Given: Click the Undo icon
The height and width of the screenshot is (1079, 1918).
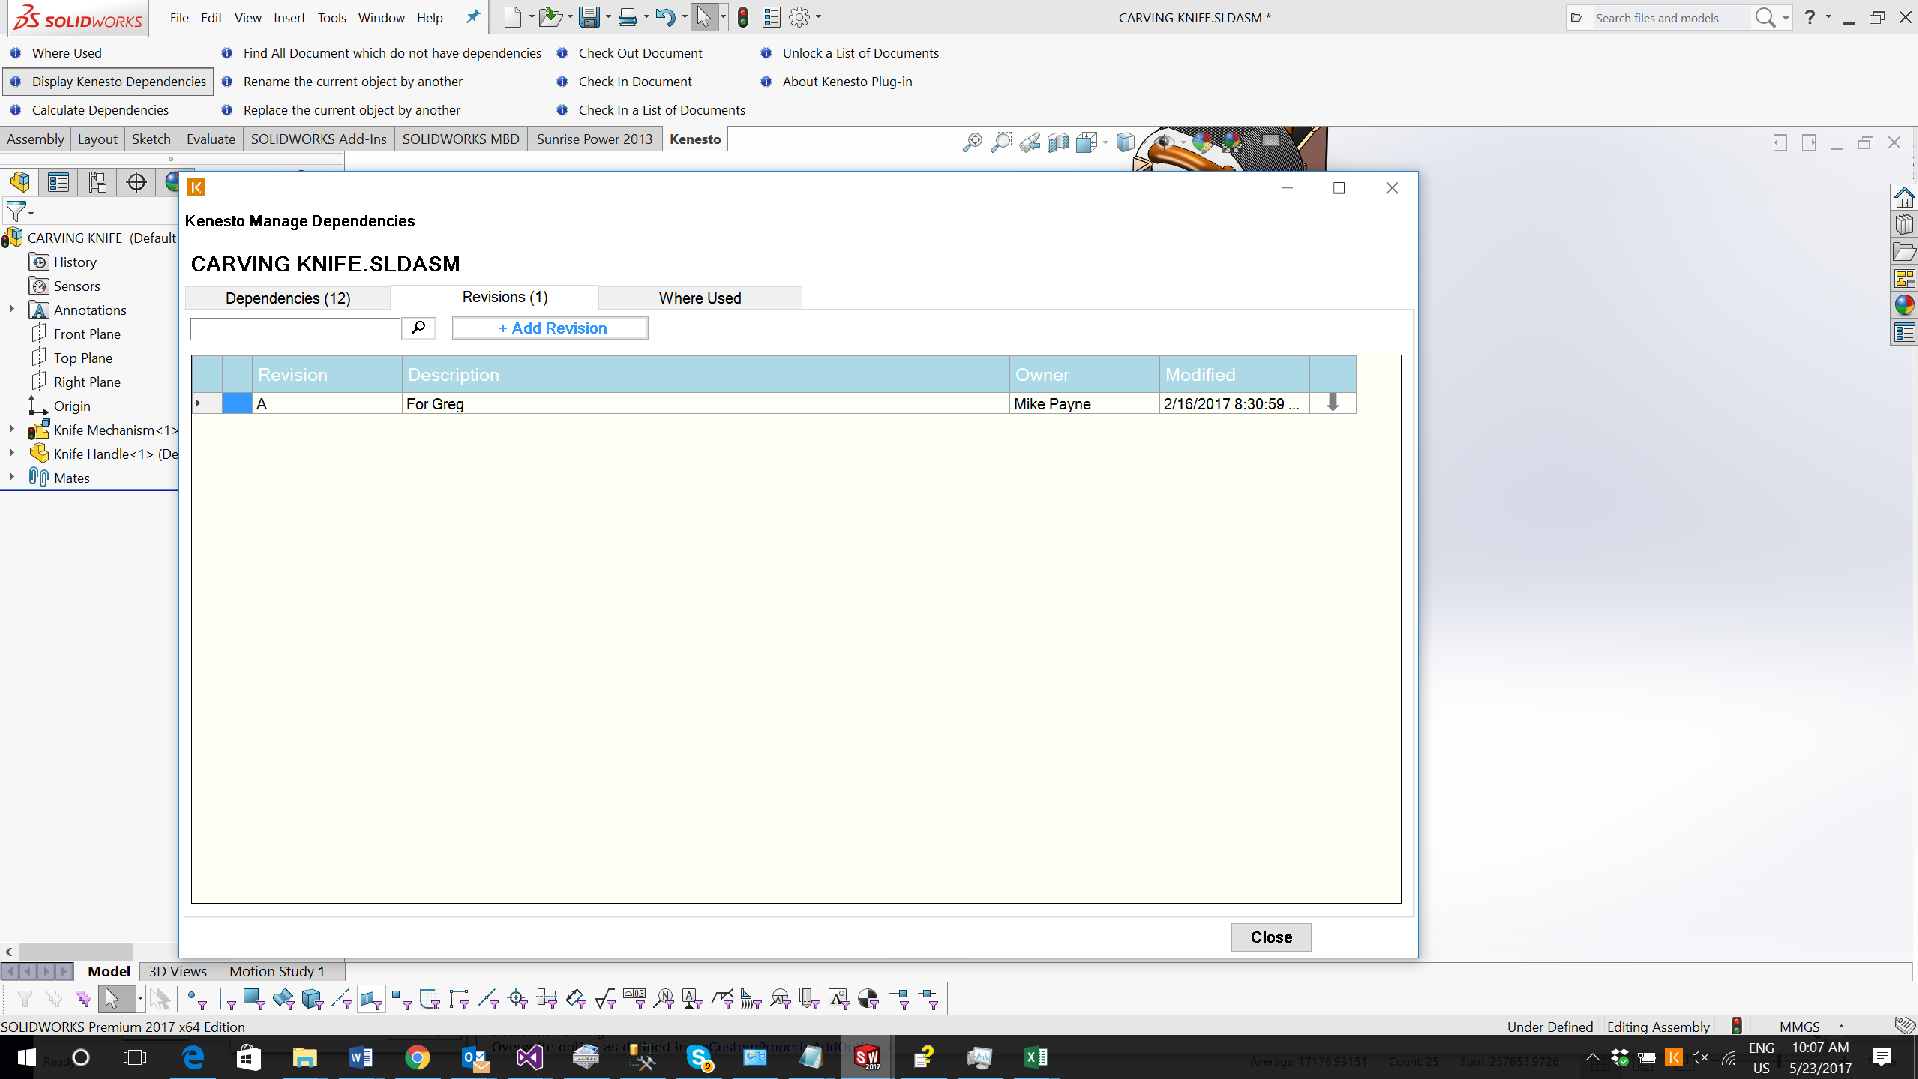Looking at the screenshot, I should [x=665, y=17].
